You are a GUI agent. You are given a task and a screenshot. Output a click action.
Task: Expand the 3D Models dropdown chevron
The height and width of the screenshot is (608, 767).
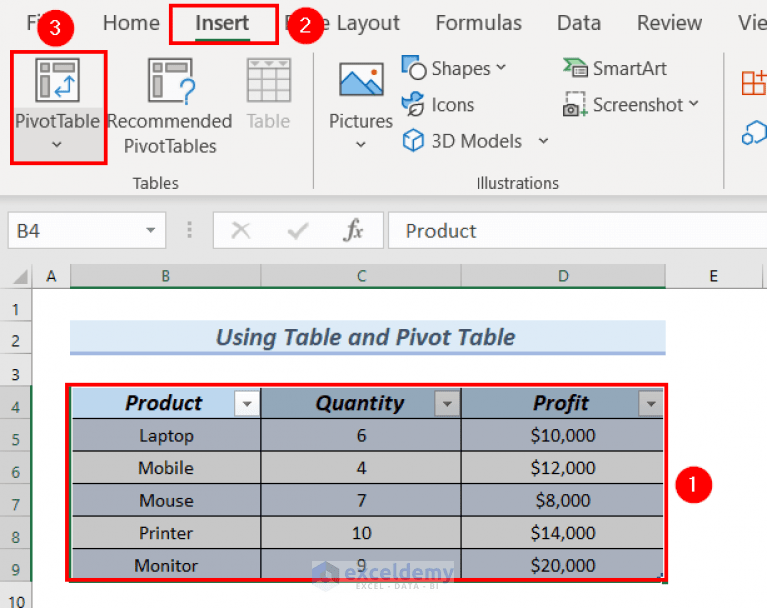click(543, 141)
